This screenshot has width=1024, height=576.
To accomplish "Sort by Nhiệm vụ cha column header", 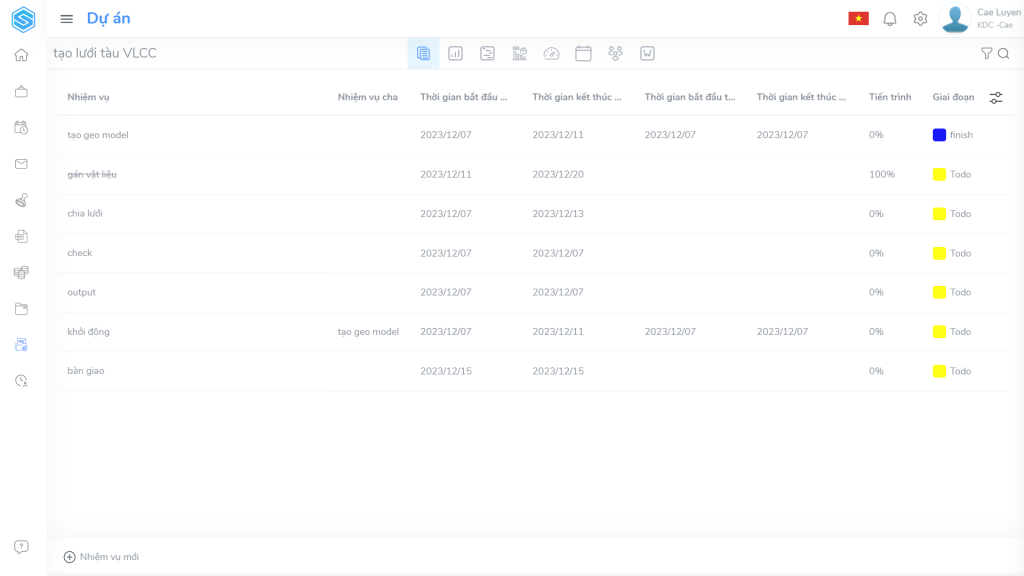I will pos(368,97).
